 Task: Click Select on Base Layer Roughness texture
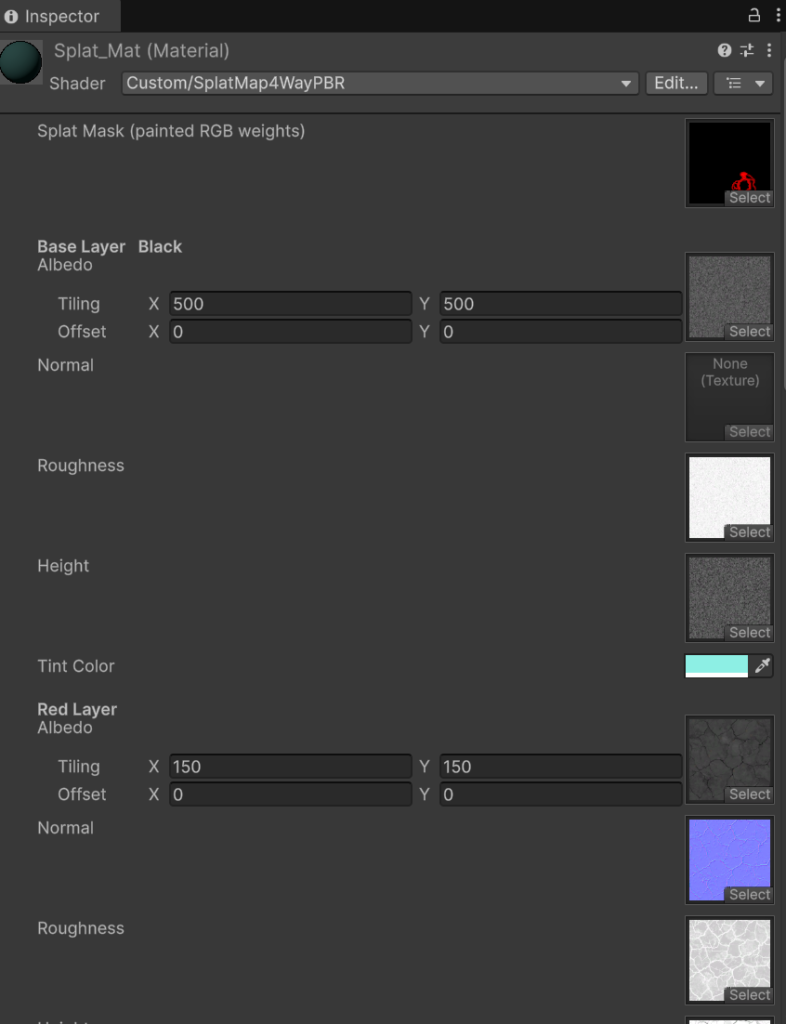coord(749,533)
